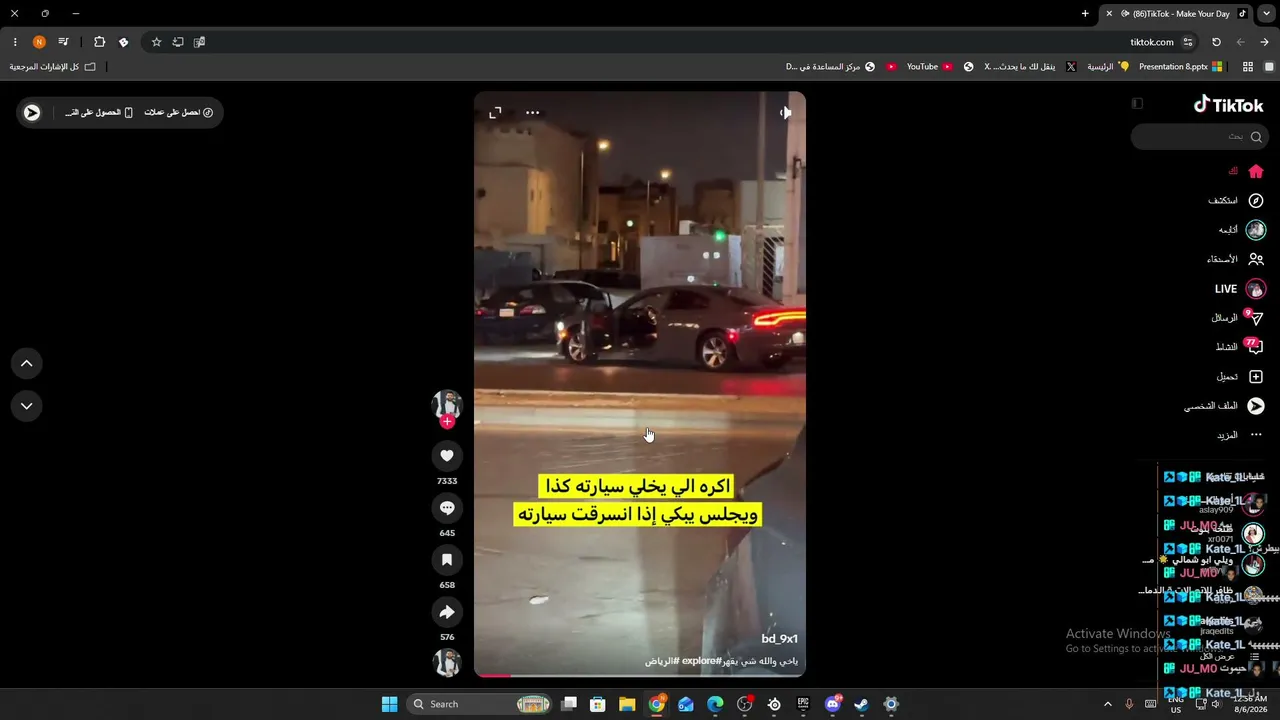Image resolution: width=1280 pixels, height=720 pixels.
Task: Open the Messages (الرسائل) sidebar item
Action: 1238,318
